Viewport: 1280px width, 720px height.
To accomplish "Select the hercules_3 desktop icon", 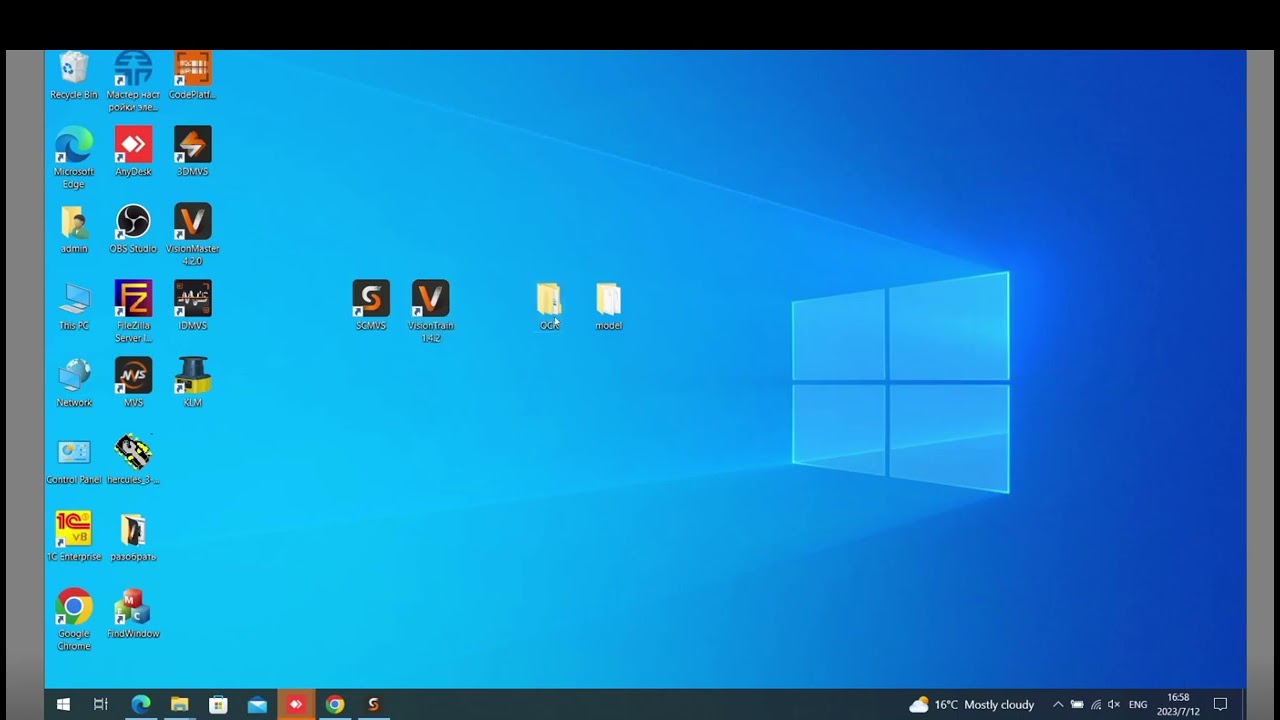I will pos(133,459).
